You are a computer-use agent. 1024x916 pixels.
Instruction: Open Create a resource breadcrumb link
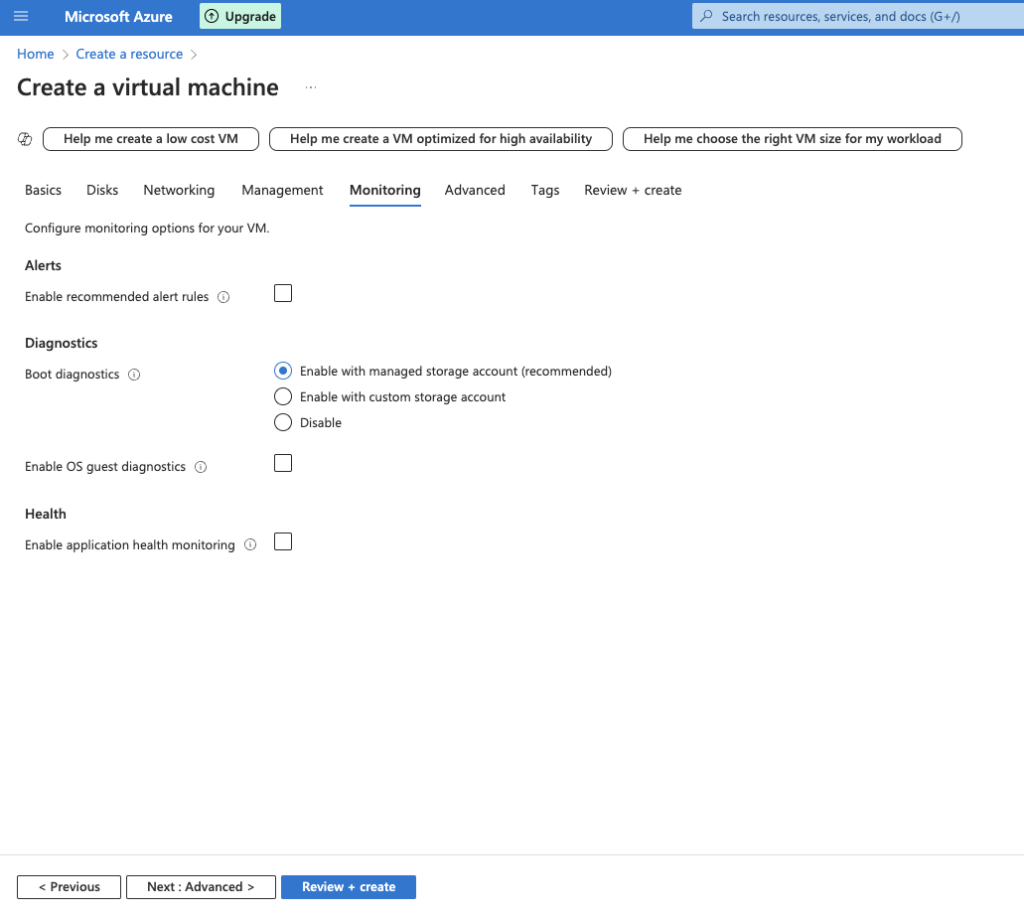129,54
